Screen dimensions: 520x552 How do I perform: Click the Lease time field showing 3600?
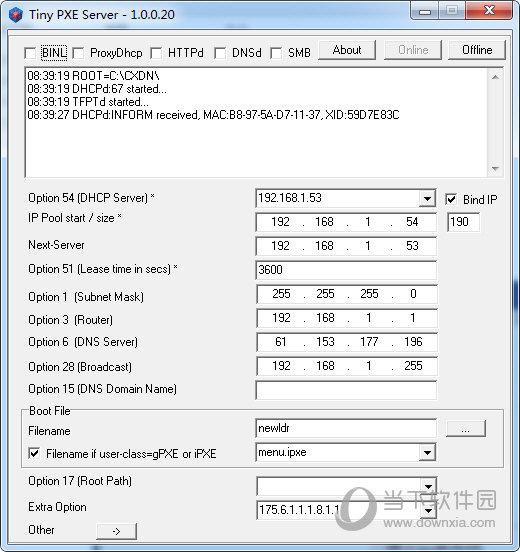tap(346, 270)
